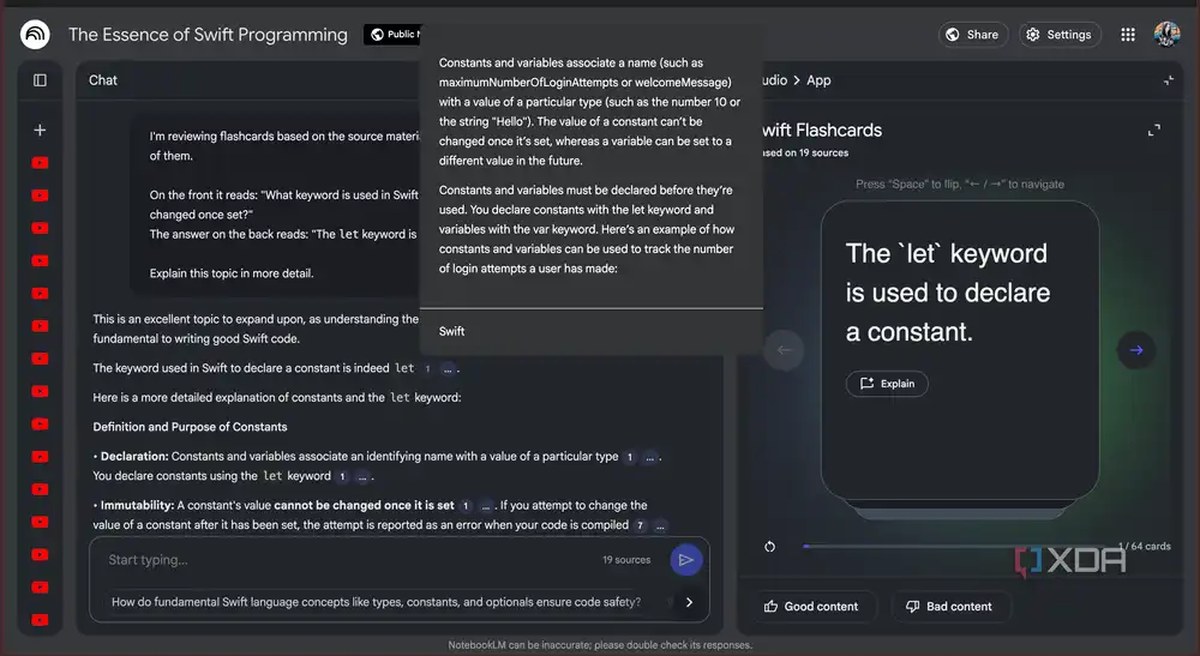1200x656 pixels.
Task: Go to Studio in the breadcrumb
Action: pyautogui.click(x=773, y=80)
